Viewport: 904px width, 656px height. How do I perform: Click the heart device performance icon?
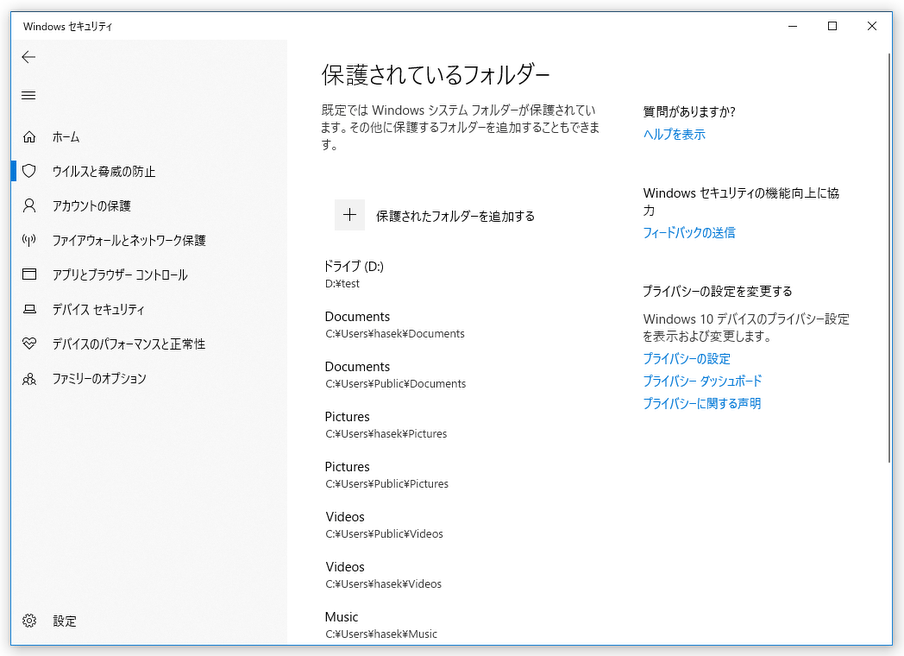tap(29, 344)
